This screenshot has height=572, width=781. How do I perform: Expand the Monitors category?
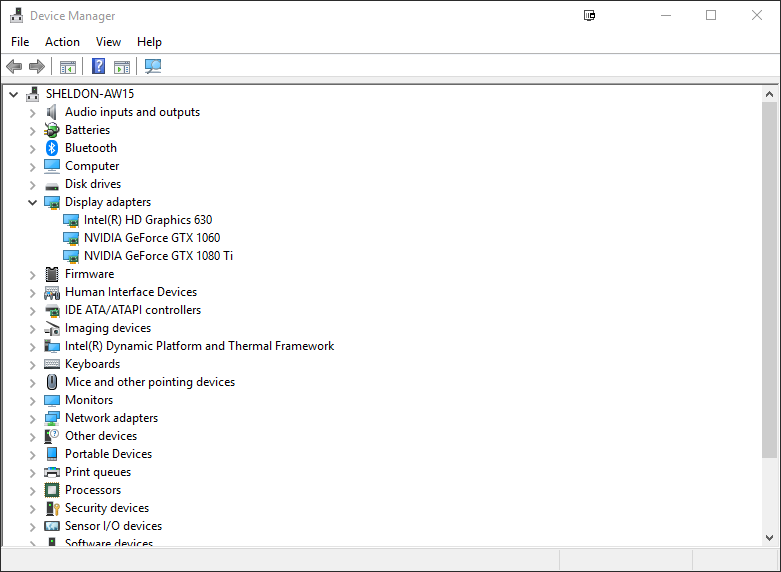[x=32, y=401]
